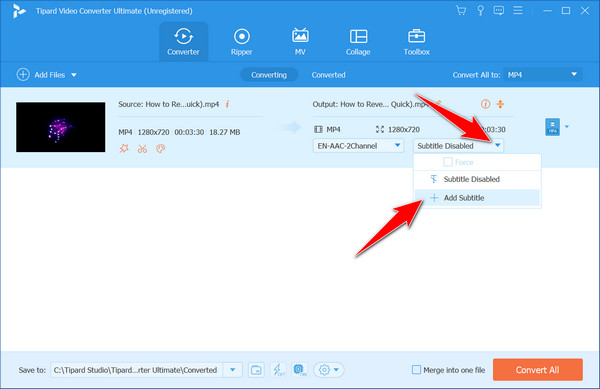Toggle the high-speed conversion ON icon
The image size is (600, 389).
point(300,370)
